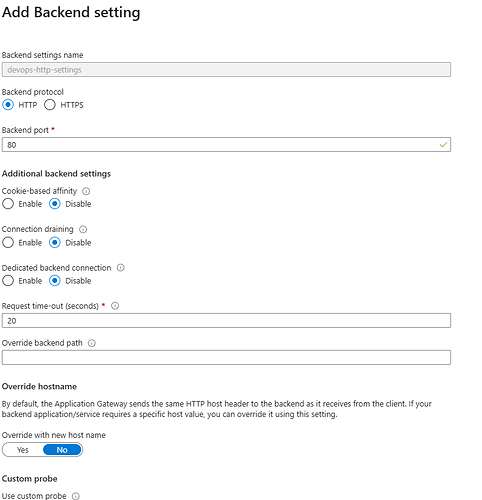The image size is (482, 500).
Task: Choose Disable for Dedicated backend connection
Action: pos(55,281)
